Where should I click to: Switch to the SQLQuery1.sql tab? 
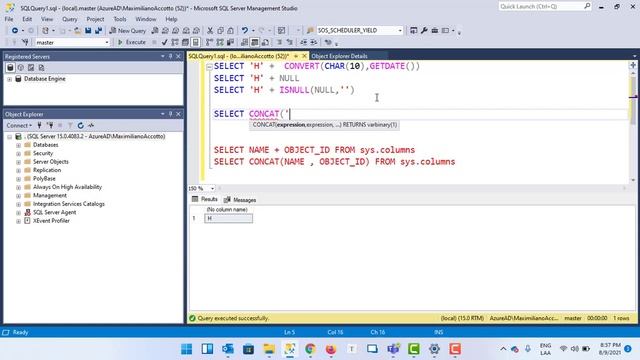(x=238, y=56)
